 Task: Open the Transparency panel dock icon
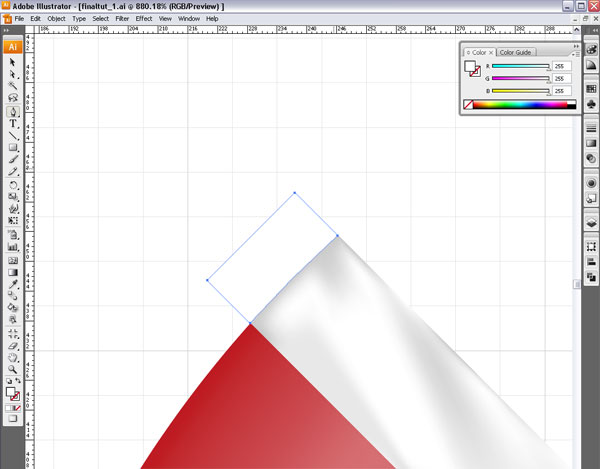(x=591, y=158)
